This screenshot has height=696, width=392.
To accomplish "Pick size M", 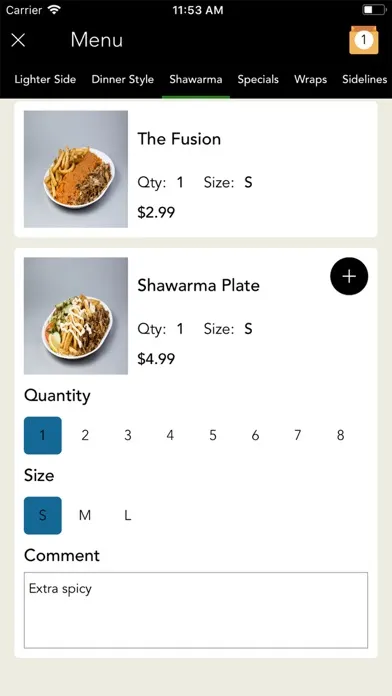I will (85, 515).
